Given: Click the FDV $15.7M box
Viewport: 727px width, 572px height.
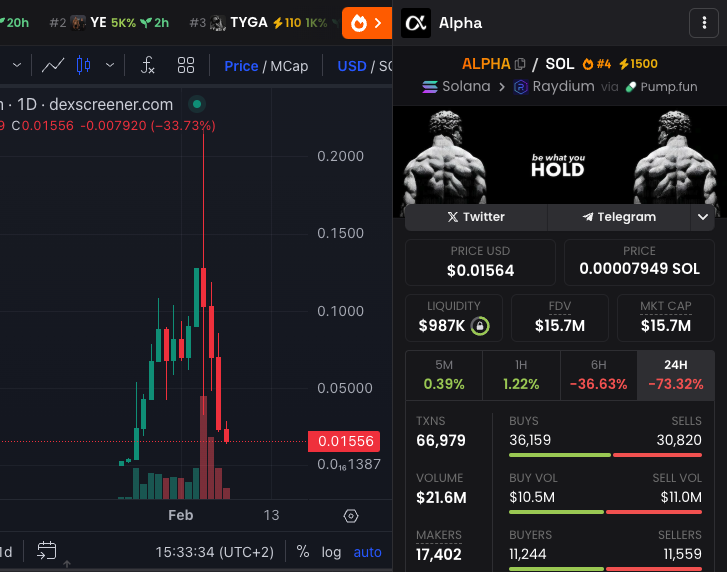Looking at the screenshot, I should (560, 318).
